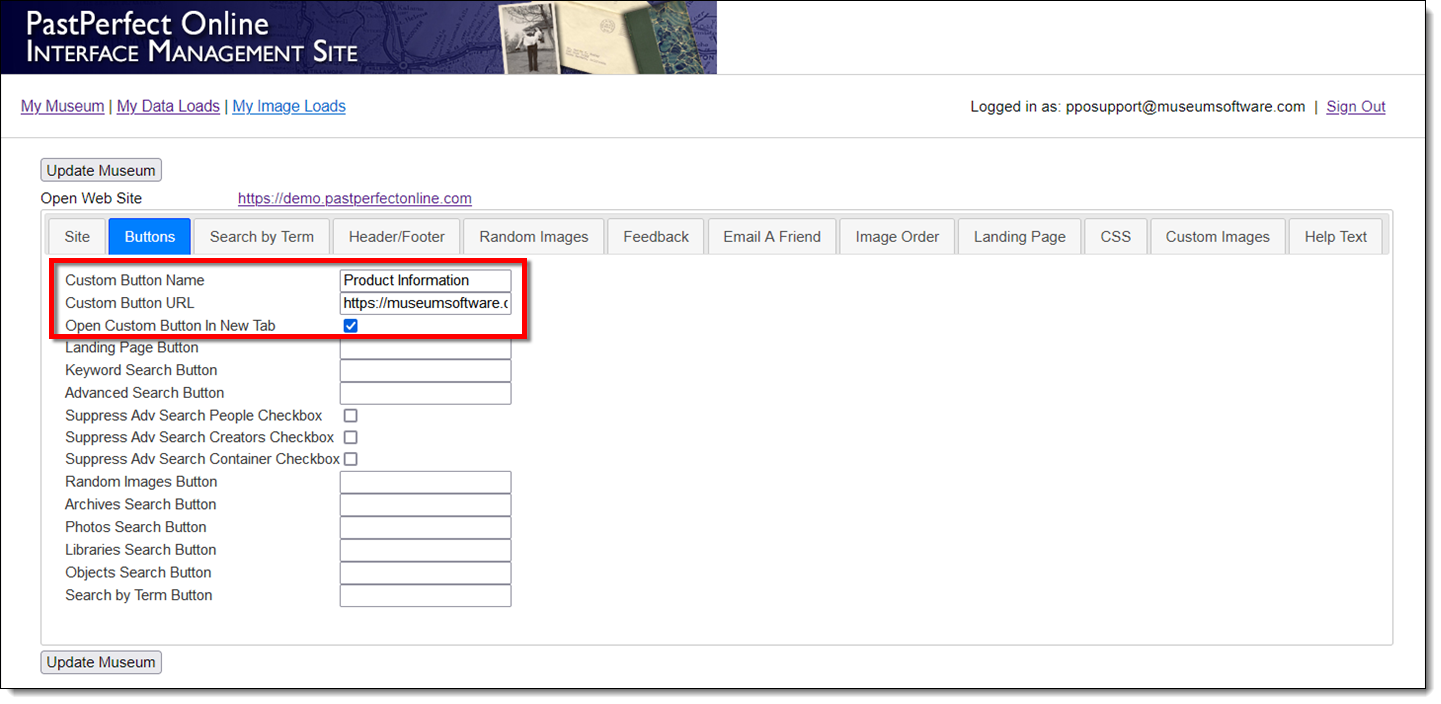Screen dimensions: 1441x704
Task: Open the My Data Loads link
Action: pyautogui.click(x=168, y=106)
